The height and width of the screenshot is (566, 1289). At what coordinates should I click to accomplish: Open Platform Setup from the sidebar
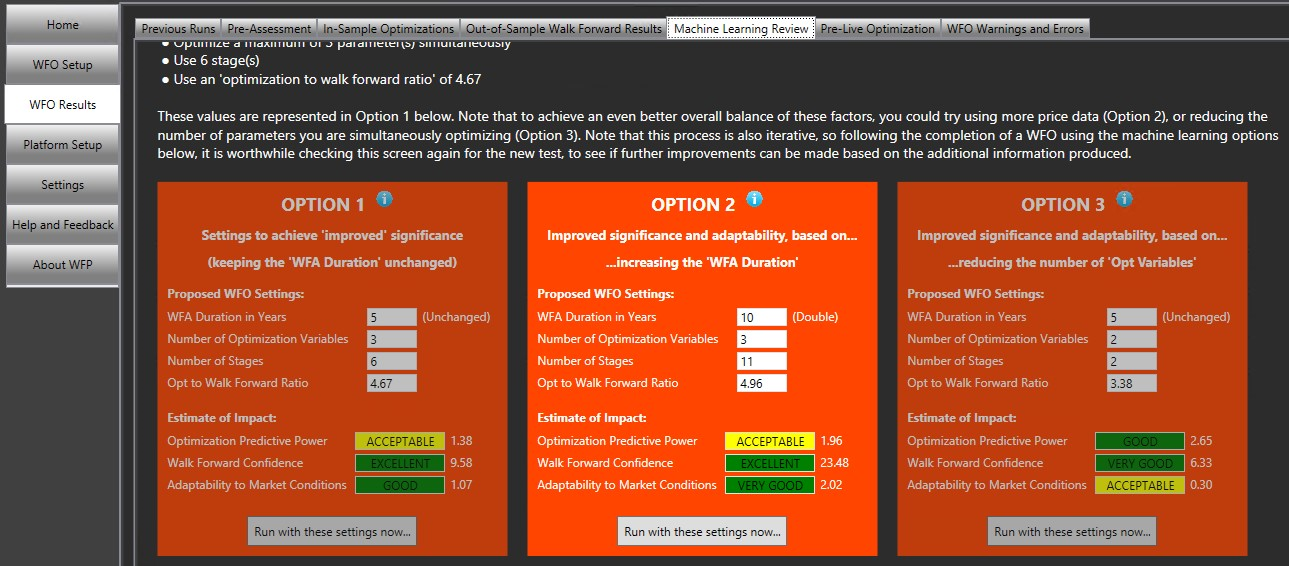(x=62, y=145)
